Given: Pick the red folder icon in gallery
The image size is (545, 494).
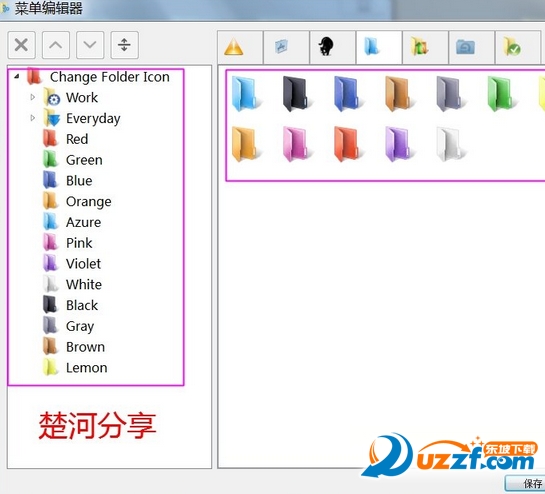Looking at the screenshot, I should (x=348, y=144).
